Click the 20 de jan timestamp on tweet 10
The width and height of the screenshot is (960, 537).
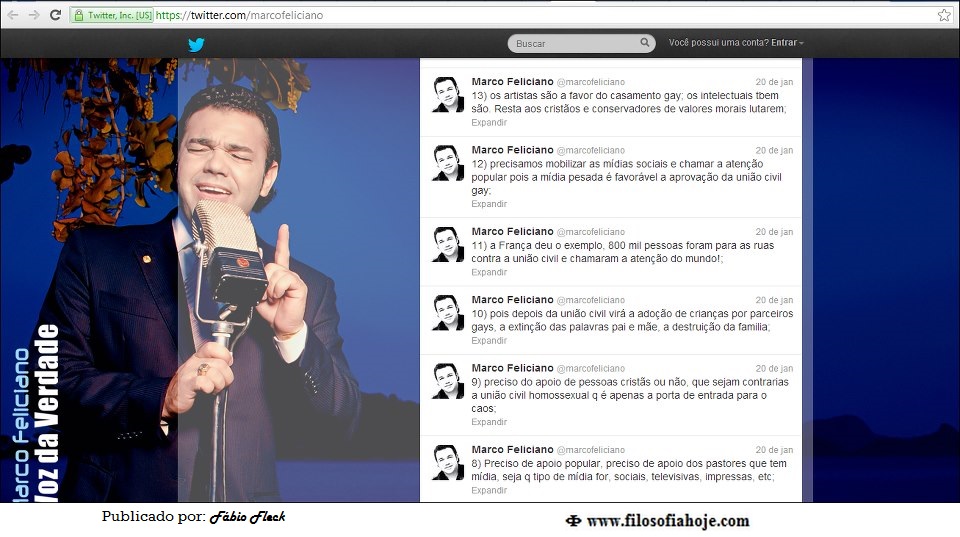774,300
